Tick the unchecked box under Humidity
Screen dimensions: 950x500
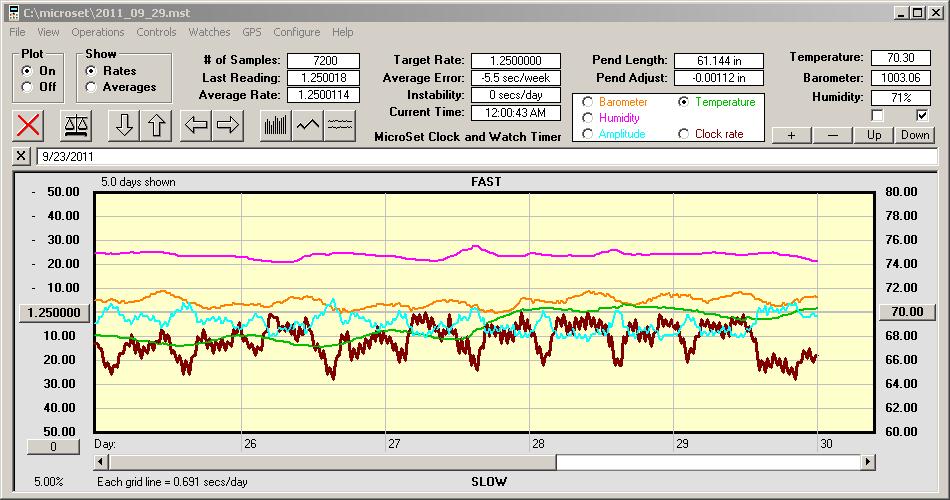click(877, 115)
